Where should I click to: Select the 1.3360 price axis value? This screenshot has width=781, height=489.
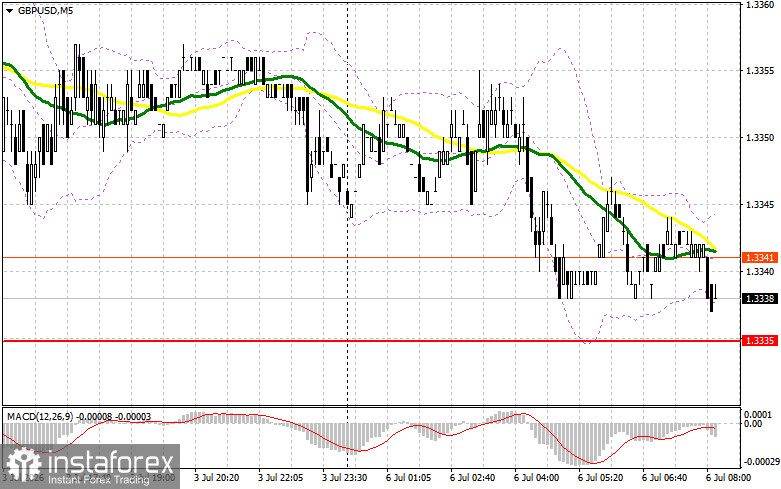pos(760,4)
